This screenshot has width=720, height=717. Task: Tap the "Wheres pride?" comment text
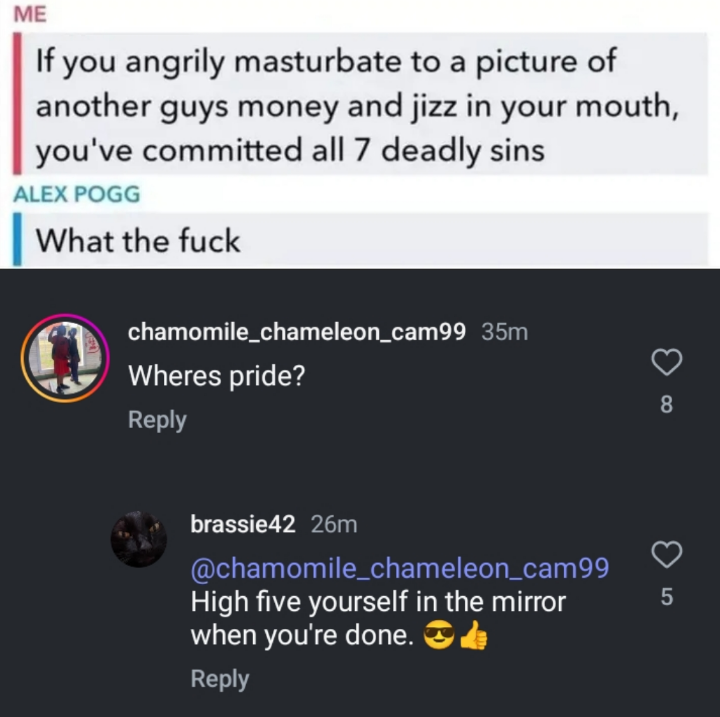217,376
